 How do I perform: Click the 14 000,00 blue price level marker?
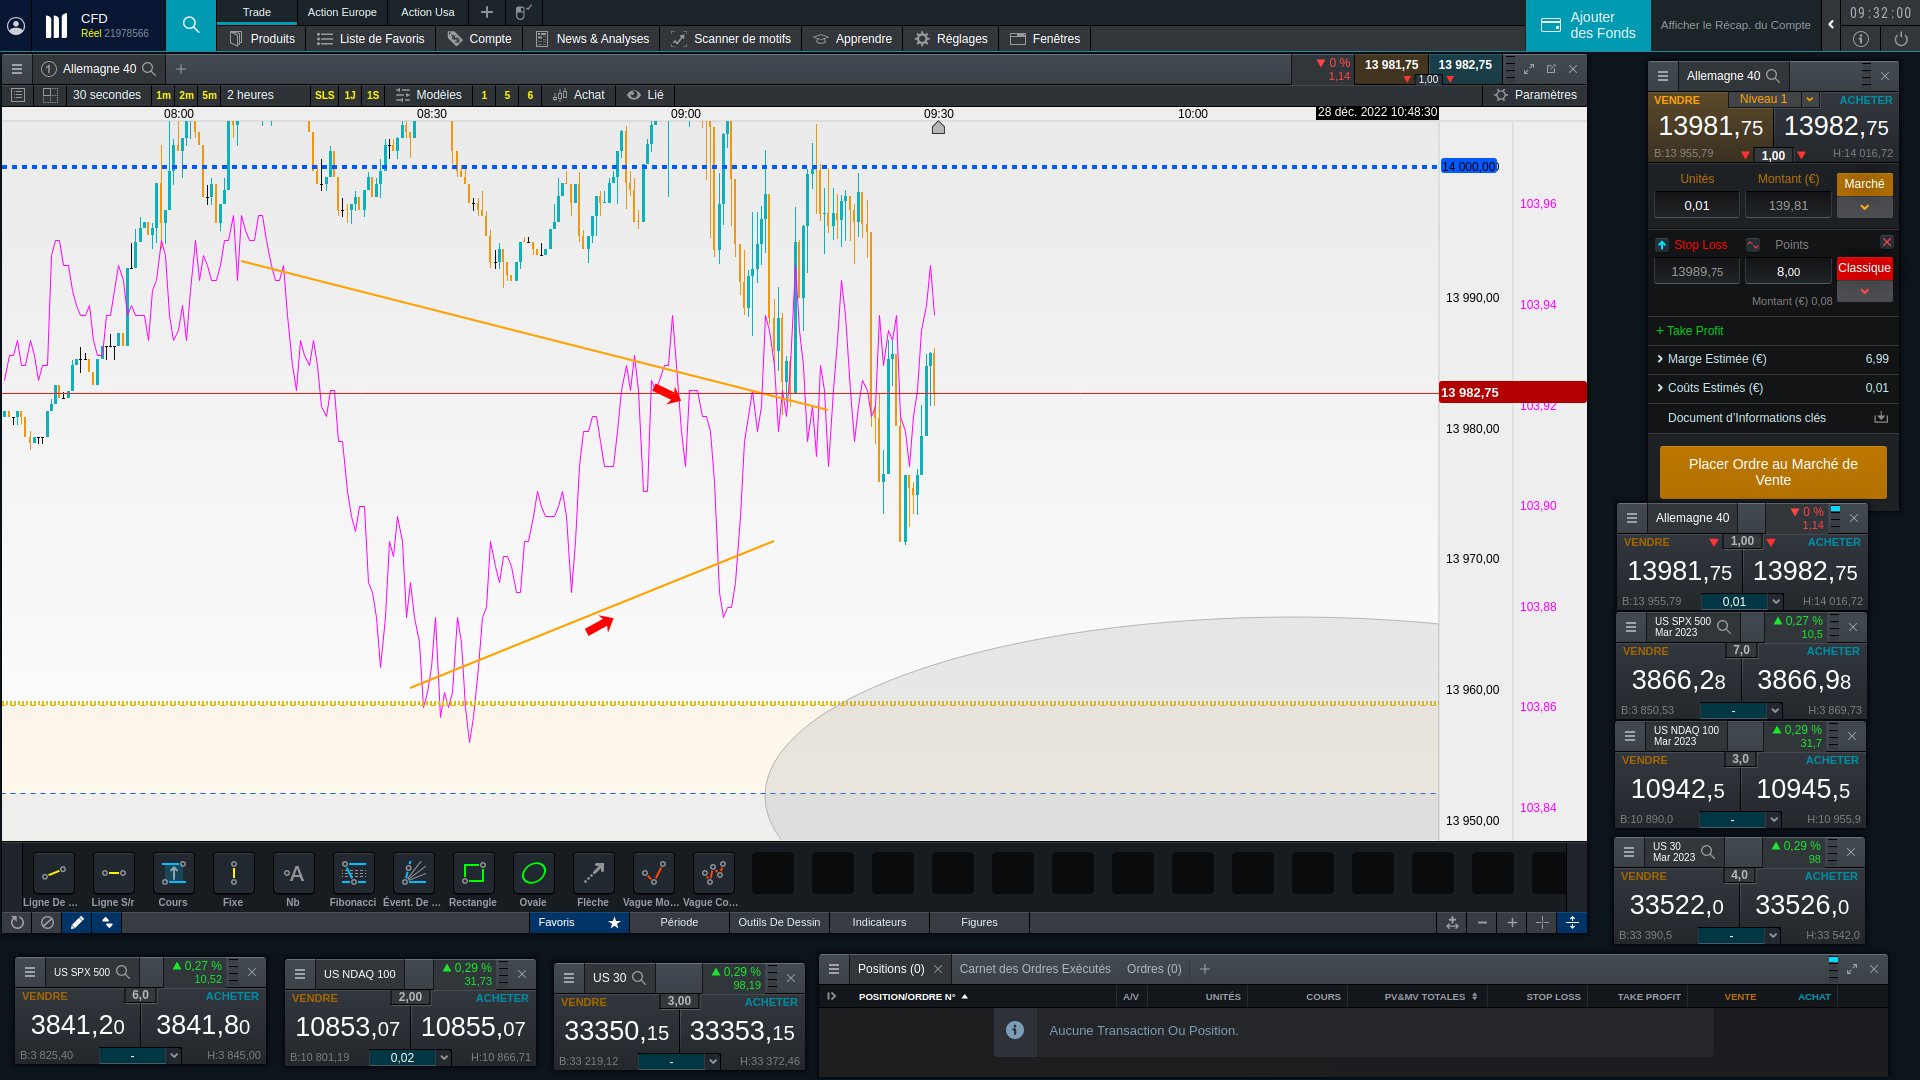pos(1468,167)
